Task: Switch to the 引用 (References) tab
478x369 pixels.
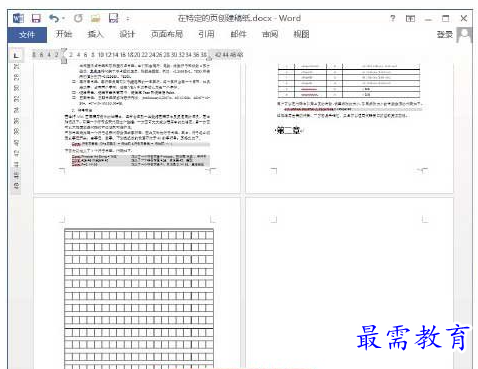Action: pos(206,34)
